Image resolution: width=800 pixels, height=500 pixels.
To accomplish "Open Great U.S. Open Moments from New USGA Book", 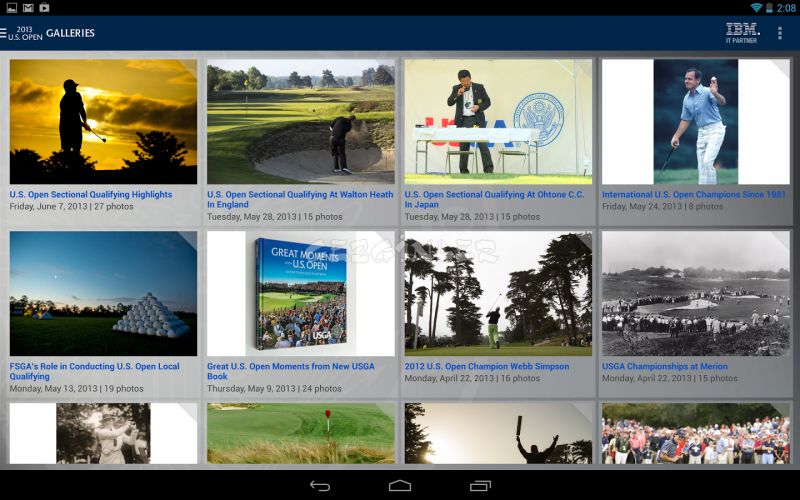I will (x=291, y=371).
